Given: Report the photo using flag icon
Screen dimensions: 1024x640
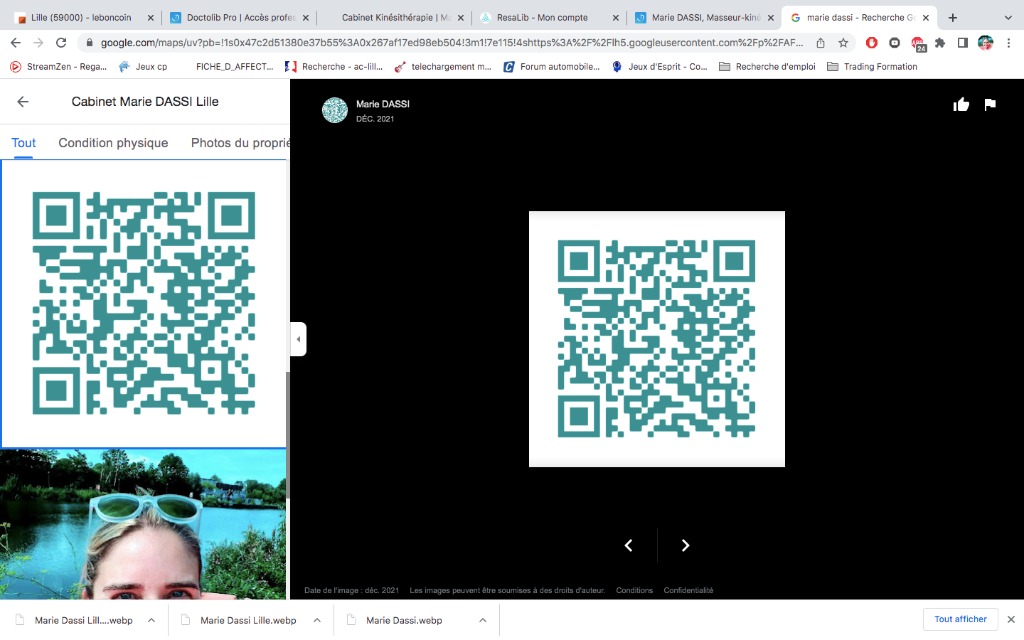Looking at the screenshot, I should click(x=990, y=105).
